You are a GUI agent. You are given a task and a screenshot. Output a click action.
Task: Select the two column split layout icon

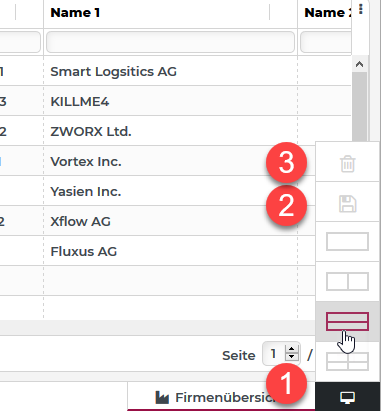347,282
